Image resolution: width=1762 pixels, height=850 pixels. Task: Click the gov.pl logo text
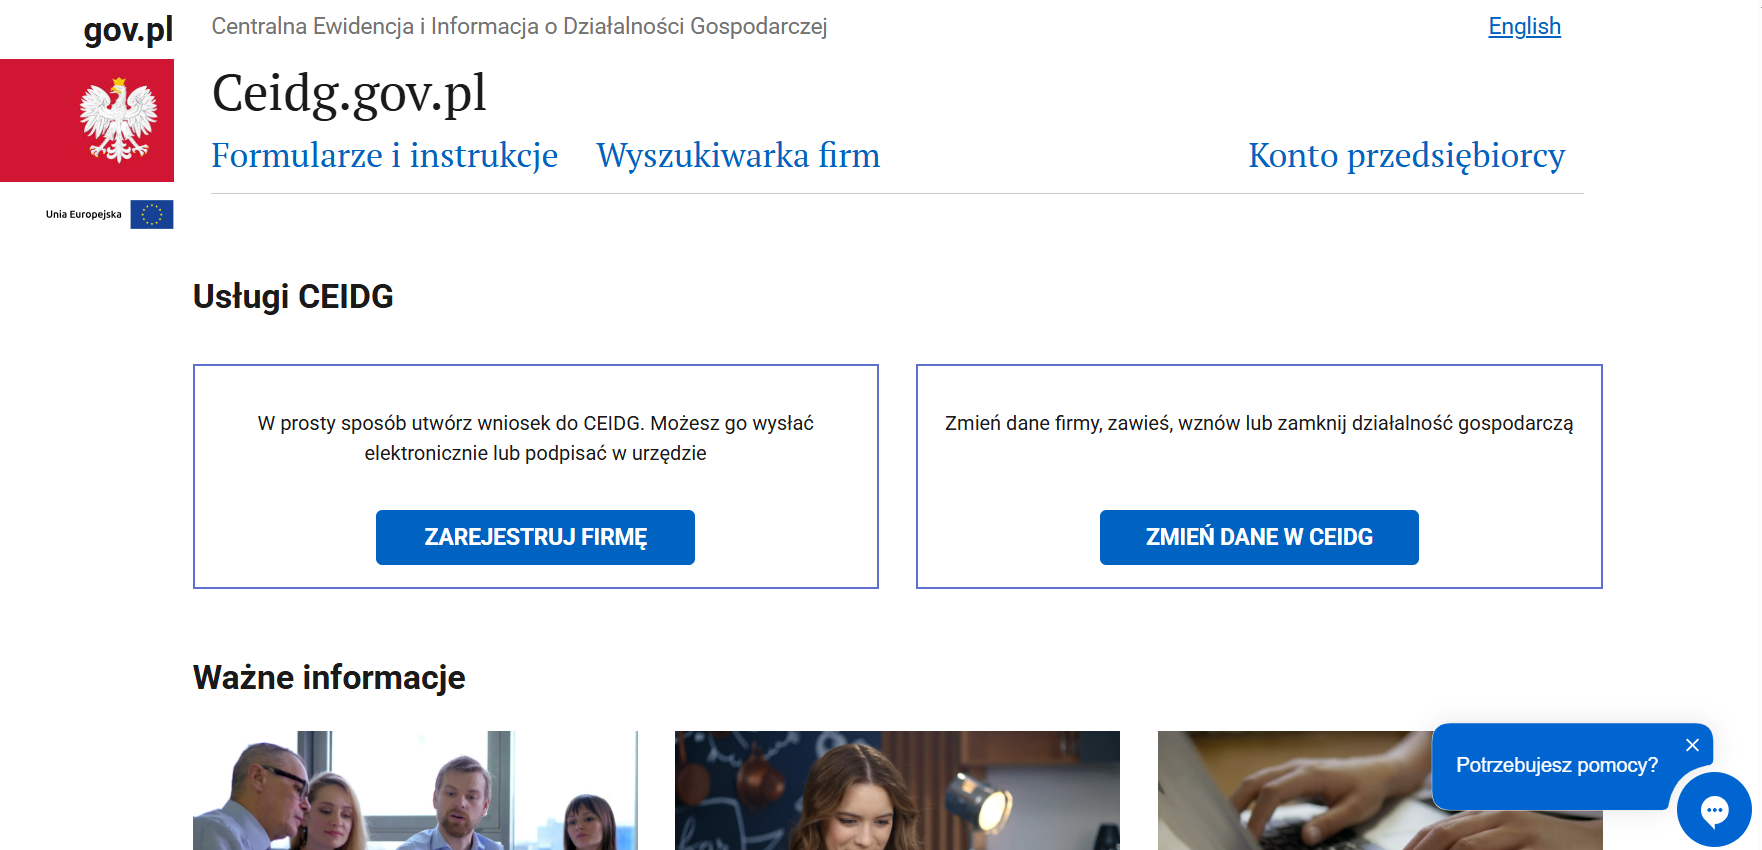pyautogui.click(x=128, y=30)
